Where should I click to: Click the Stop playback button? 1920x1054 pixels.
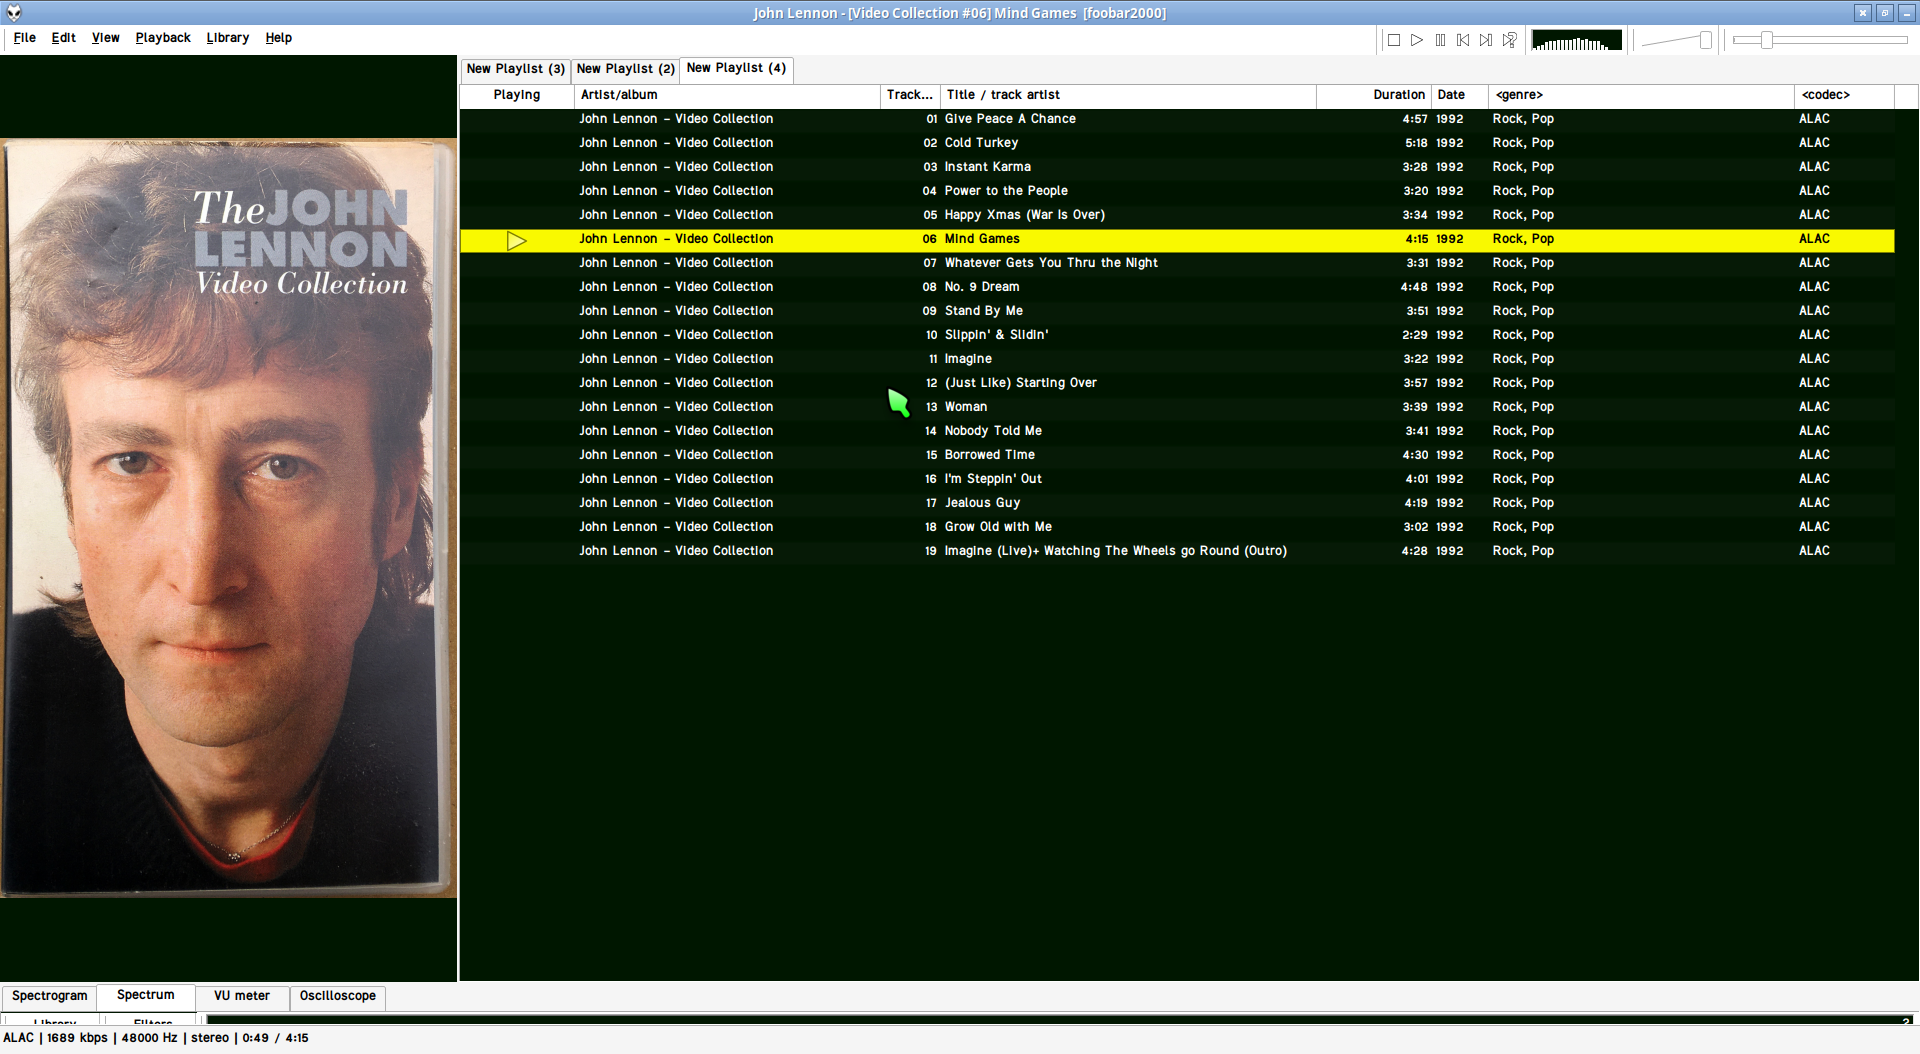(x=1393, y=40)
